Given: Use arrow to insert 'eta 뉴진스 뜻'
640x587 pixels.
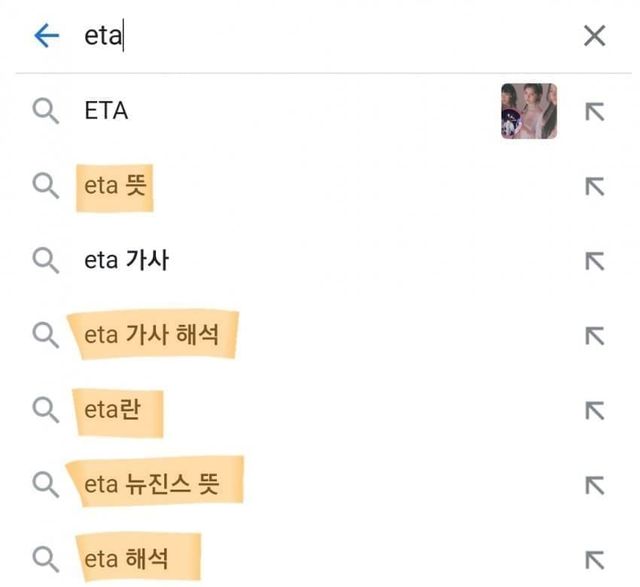Looking at the screenshot, I should point(594,485).
